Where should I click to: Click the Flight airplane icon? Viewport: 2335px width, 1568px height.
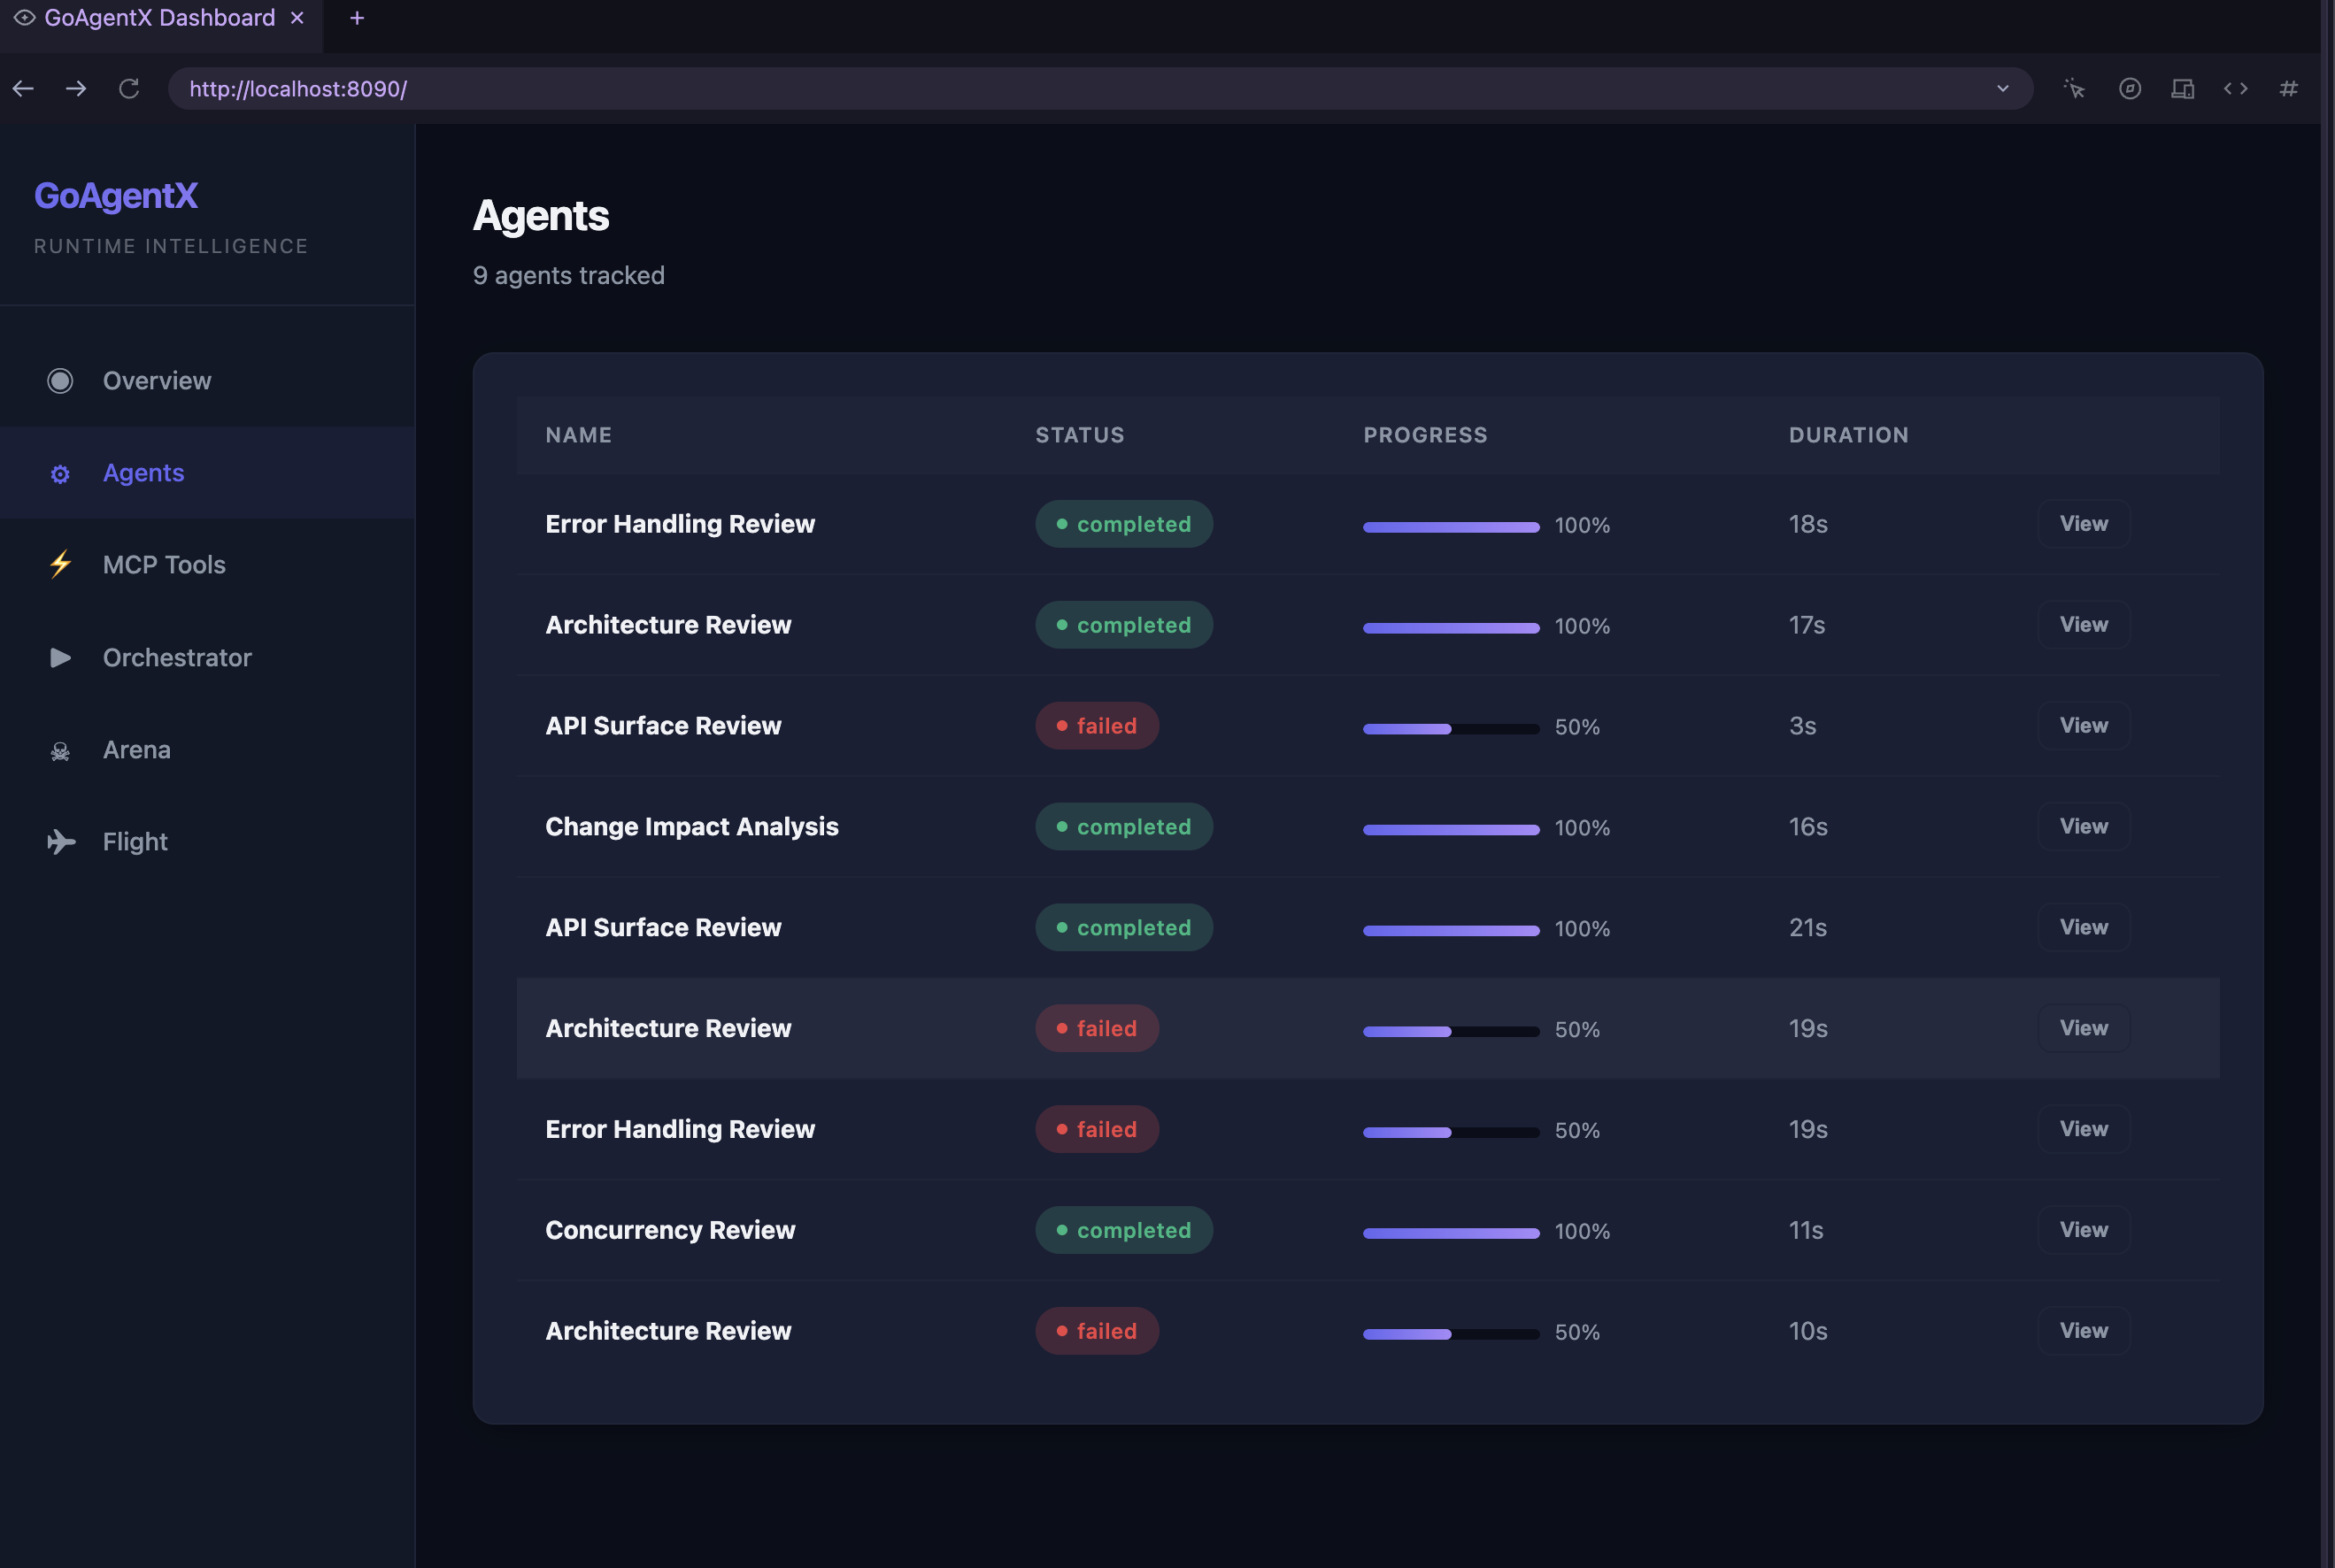tap(61, 842)
